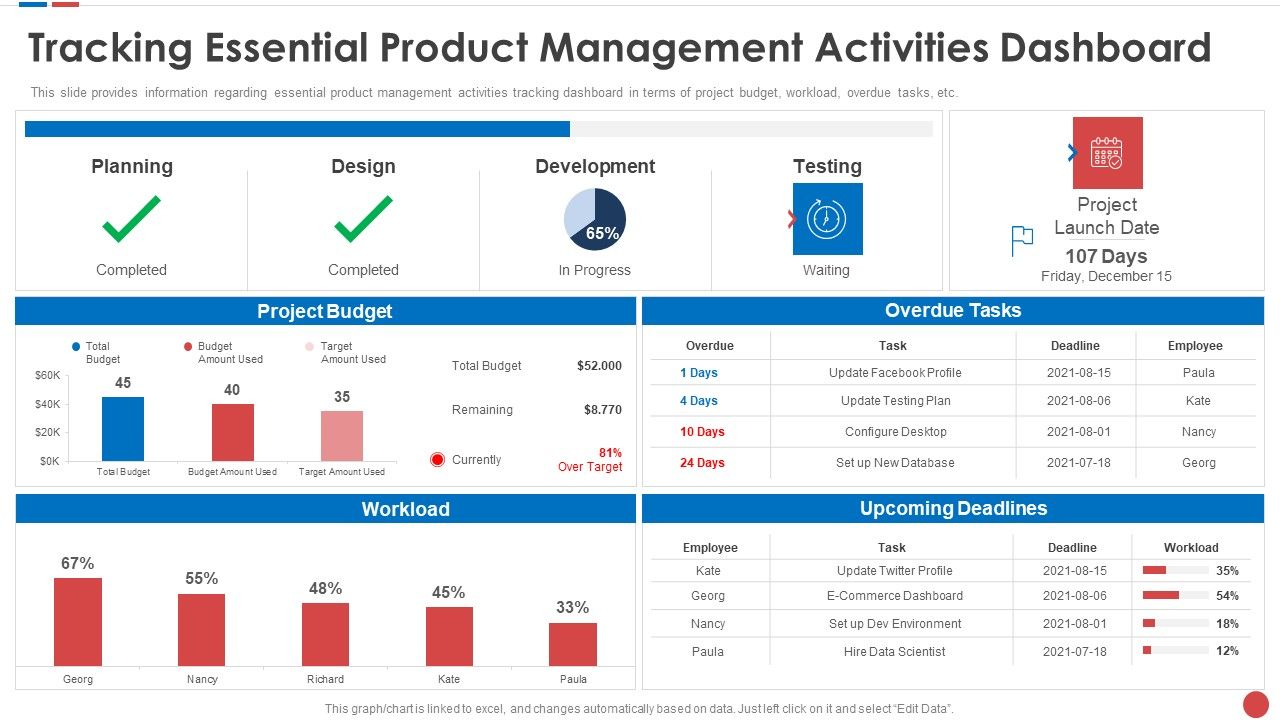1280x720 pixels.
Task: Click the top blue progress bar
Action: 297,128
